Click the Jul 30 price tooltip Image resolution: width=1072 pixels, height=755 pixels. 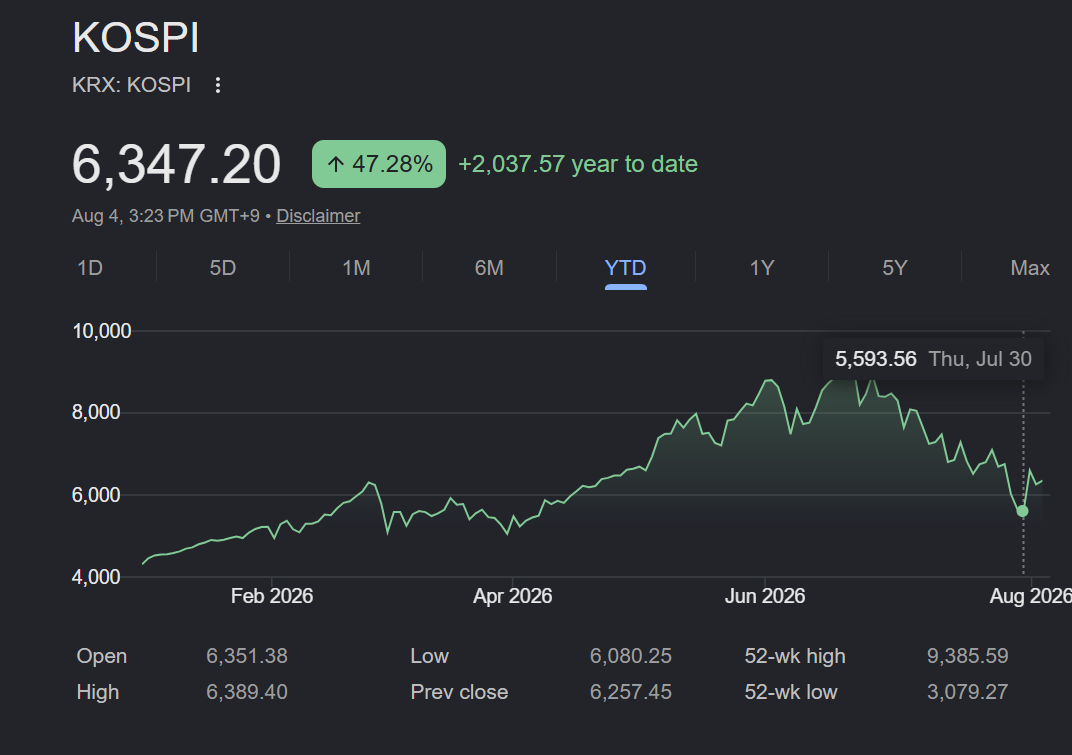[x=933, y=359]
